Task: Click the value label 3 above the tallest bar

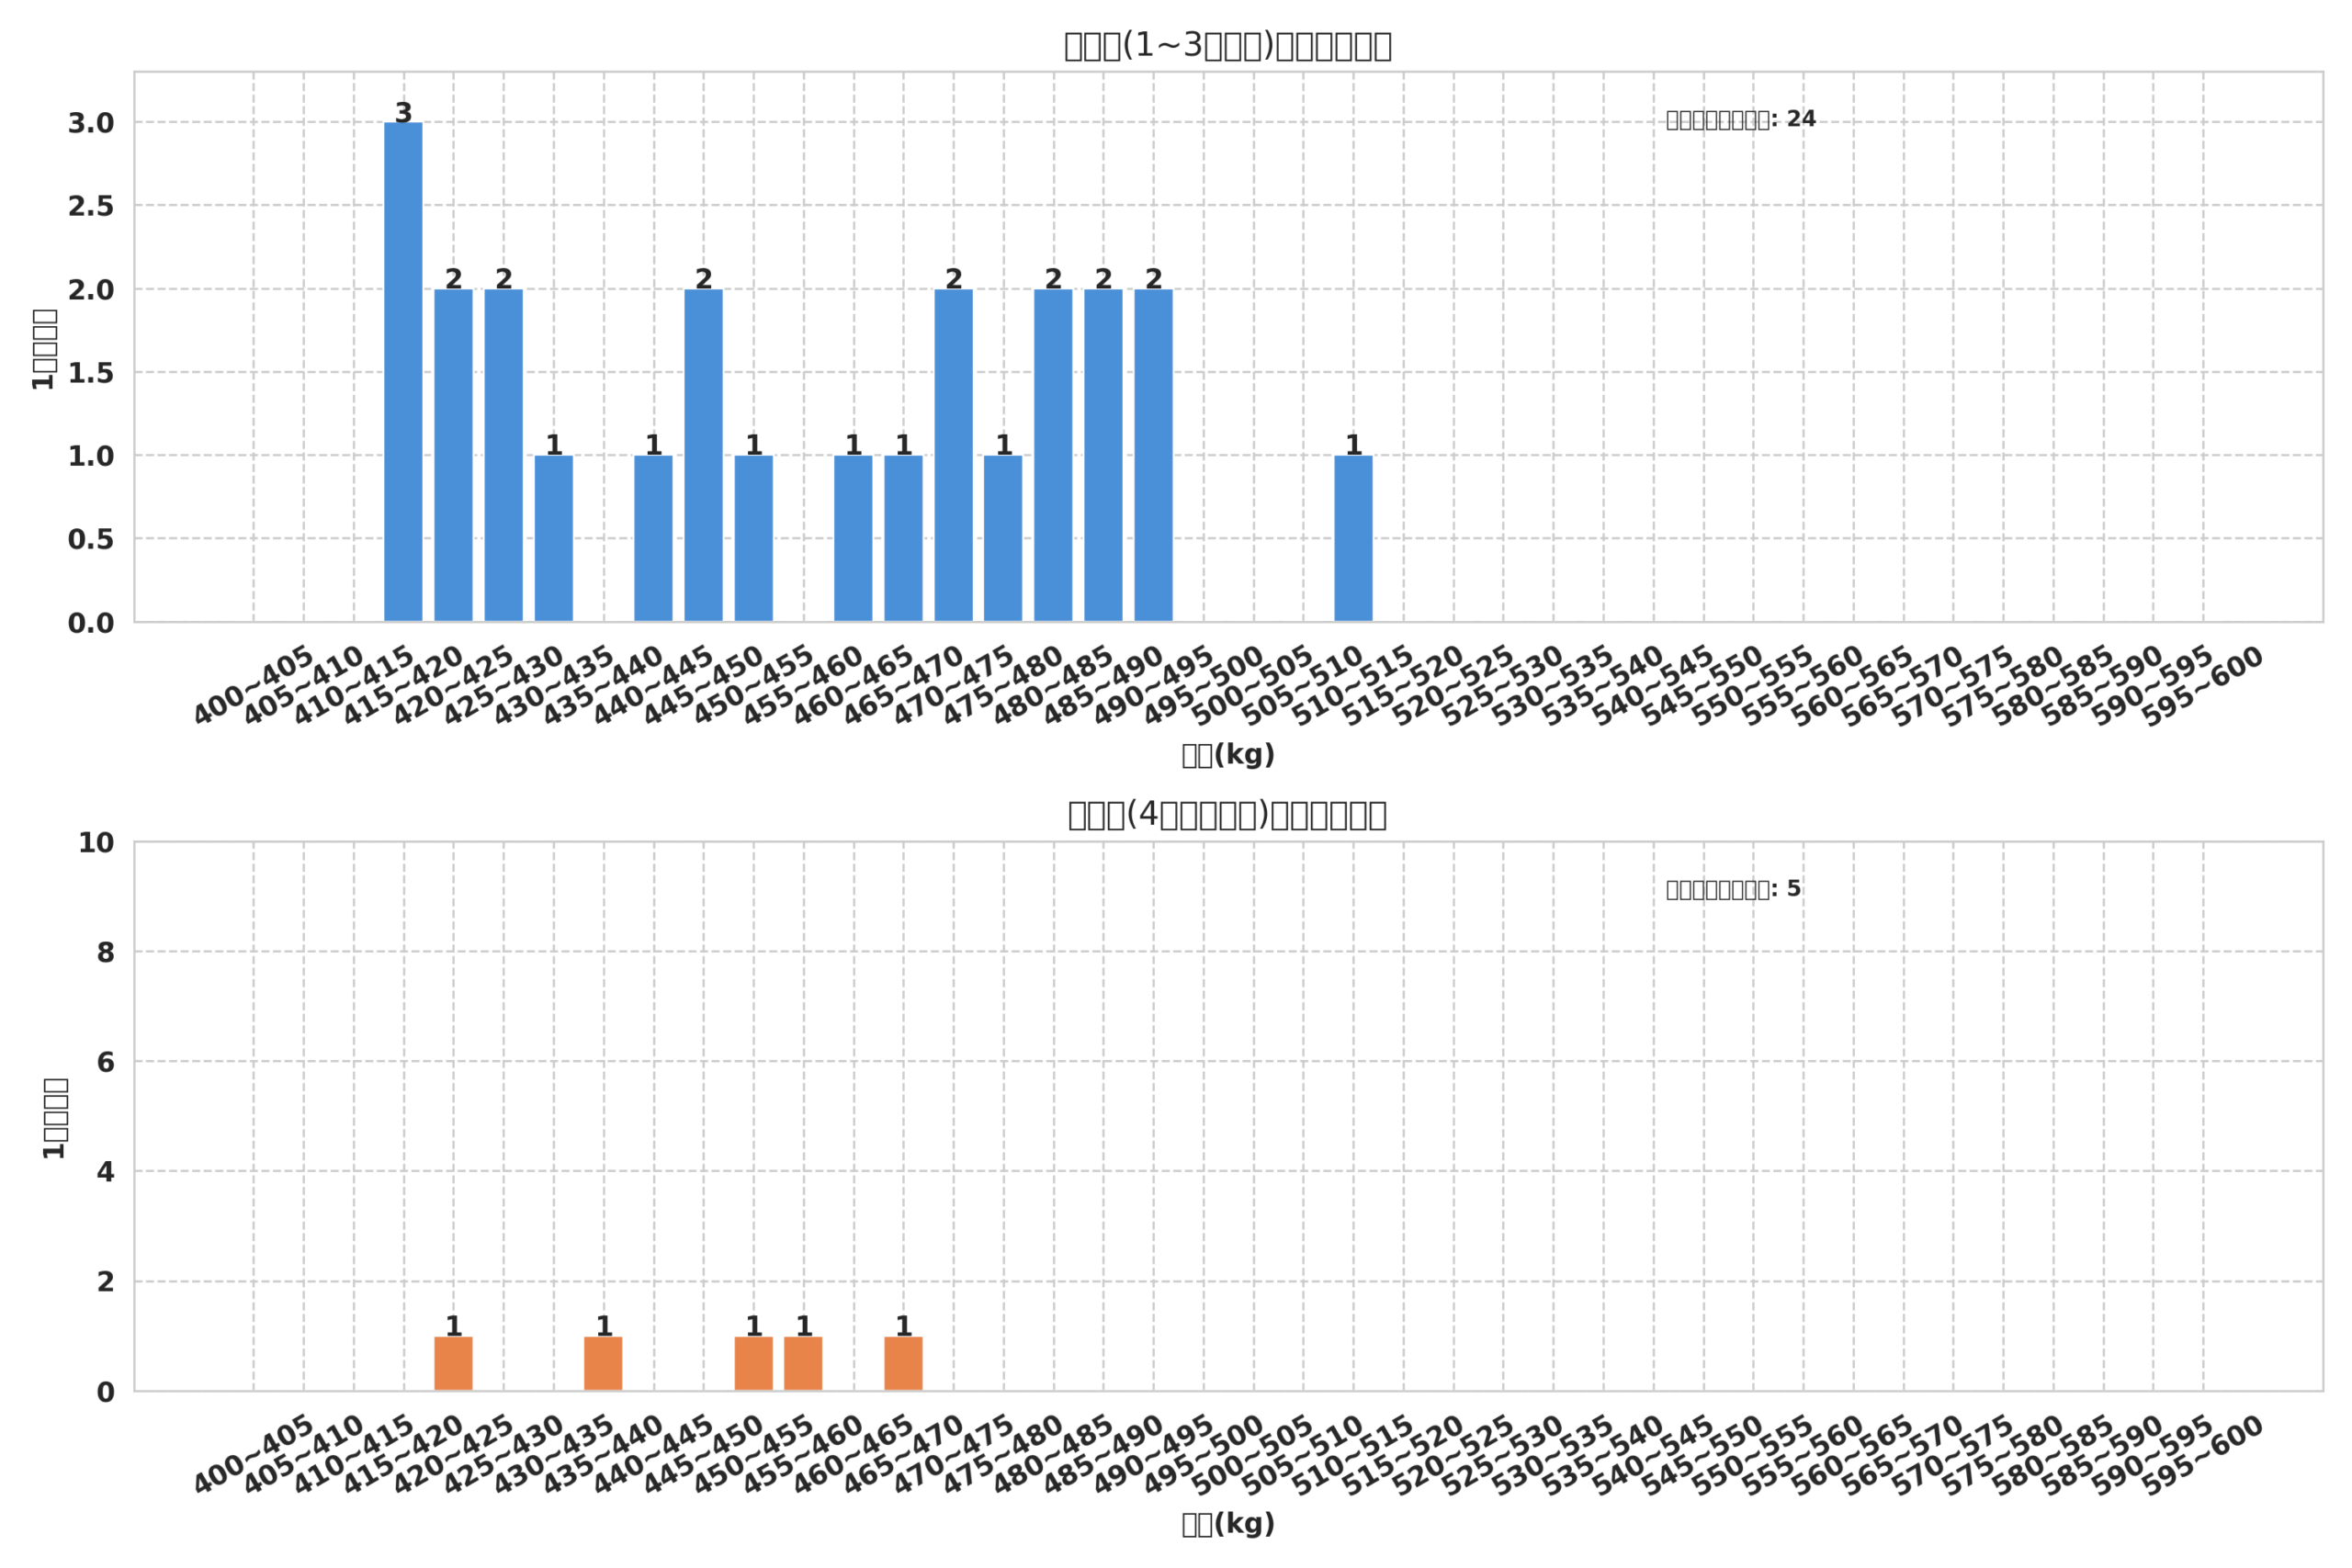Action: pos(403,113)
